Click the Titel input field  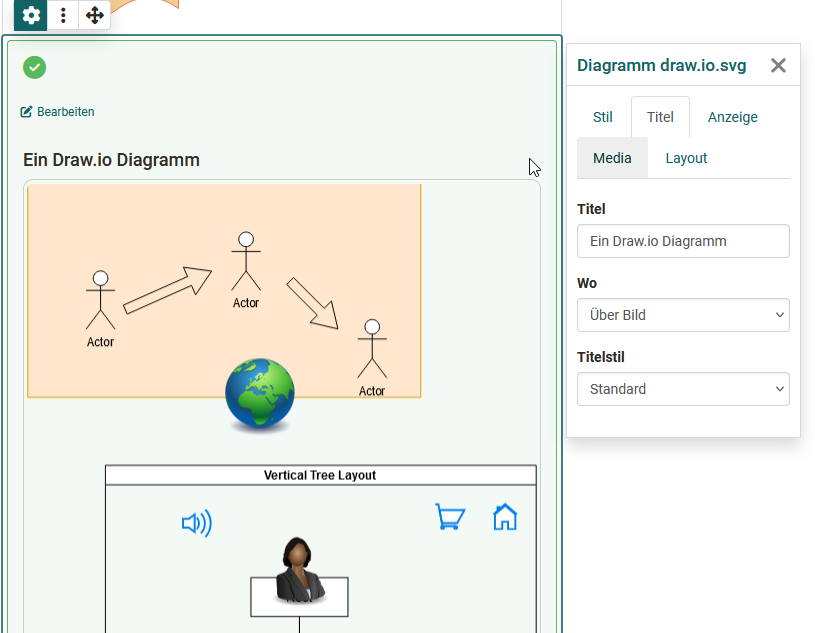click(x=683, y=241)
